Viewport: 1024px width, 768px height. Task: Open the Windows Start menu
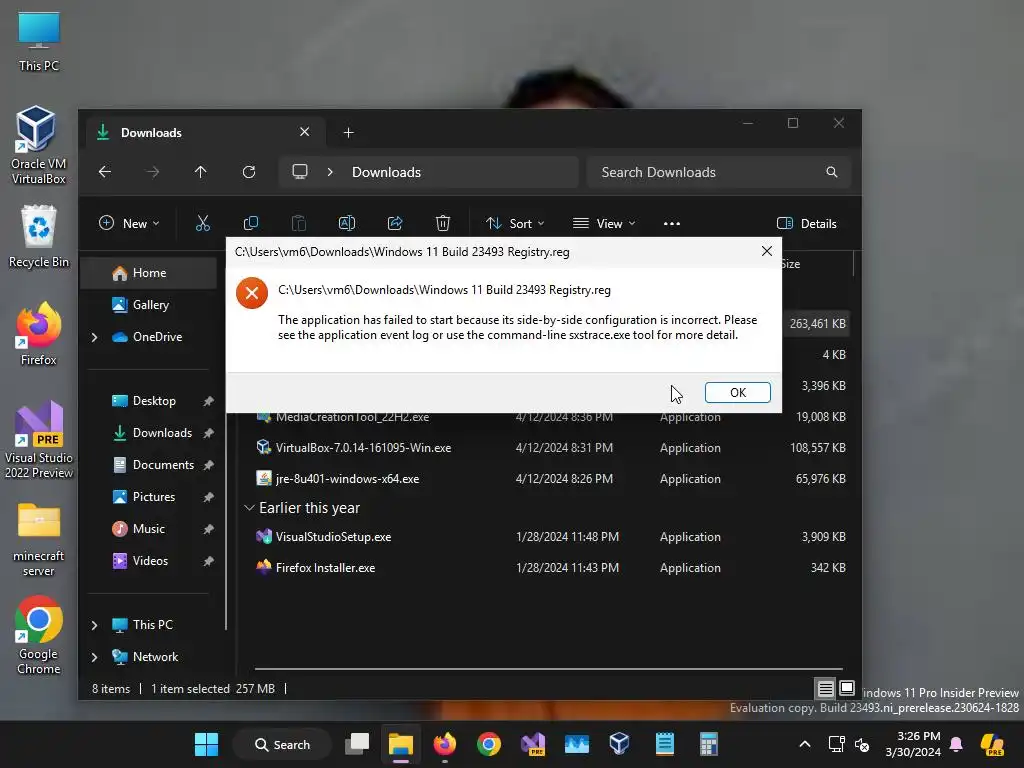pos(206,744)
